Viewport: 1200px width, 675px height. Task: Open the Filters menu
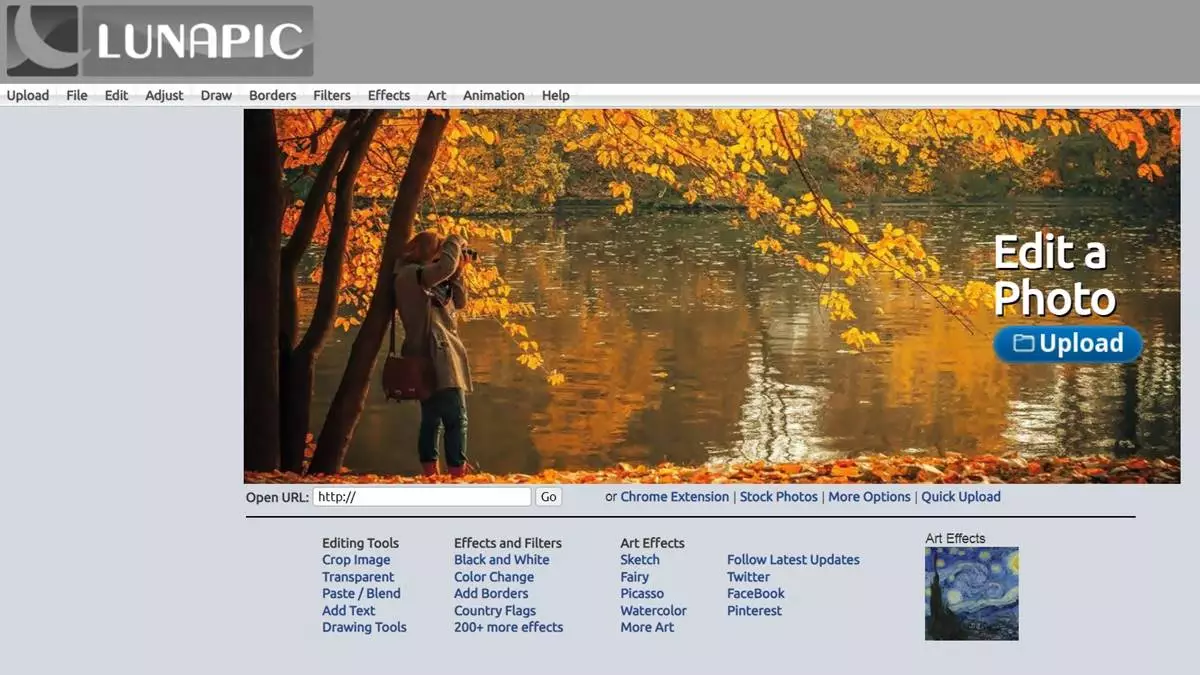click(x=332, y=96)
